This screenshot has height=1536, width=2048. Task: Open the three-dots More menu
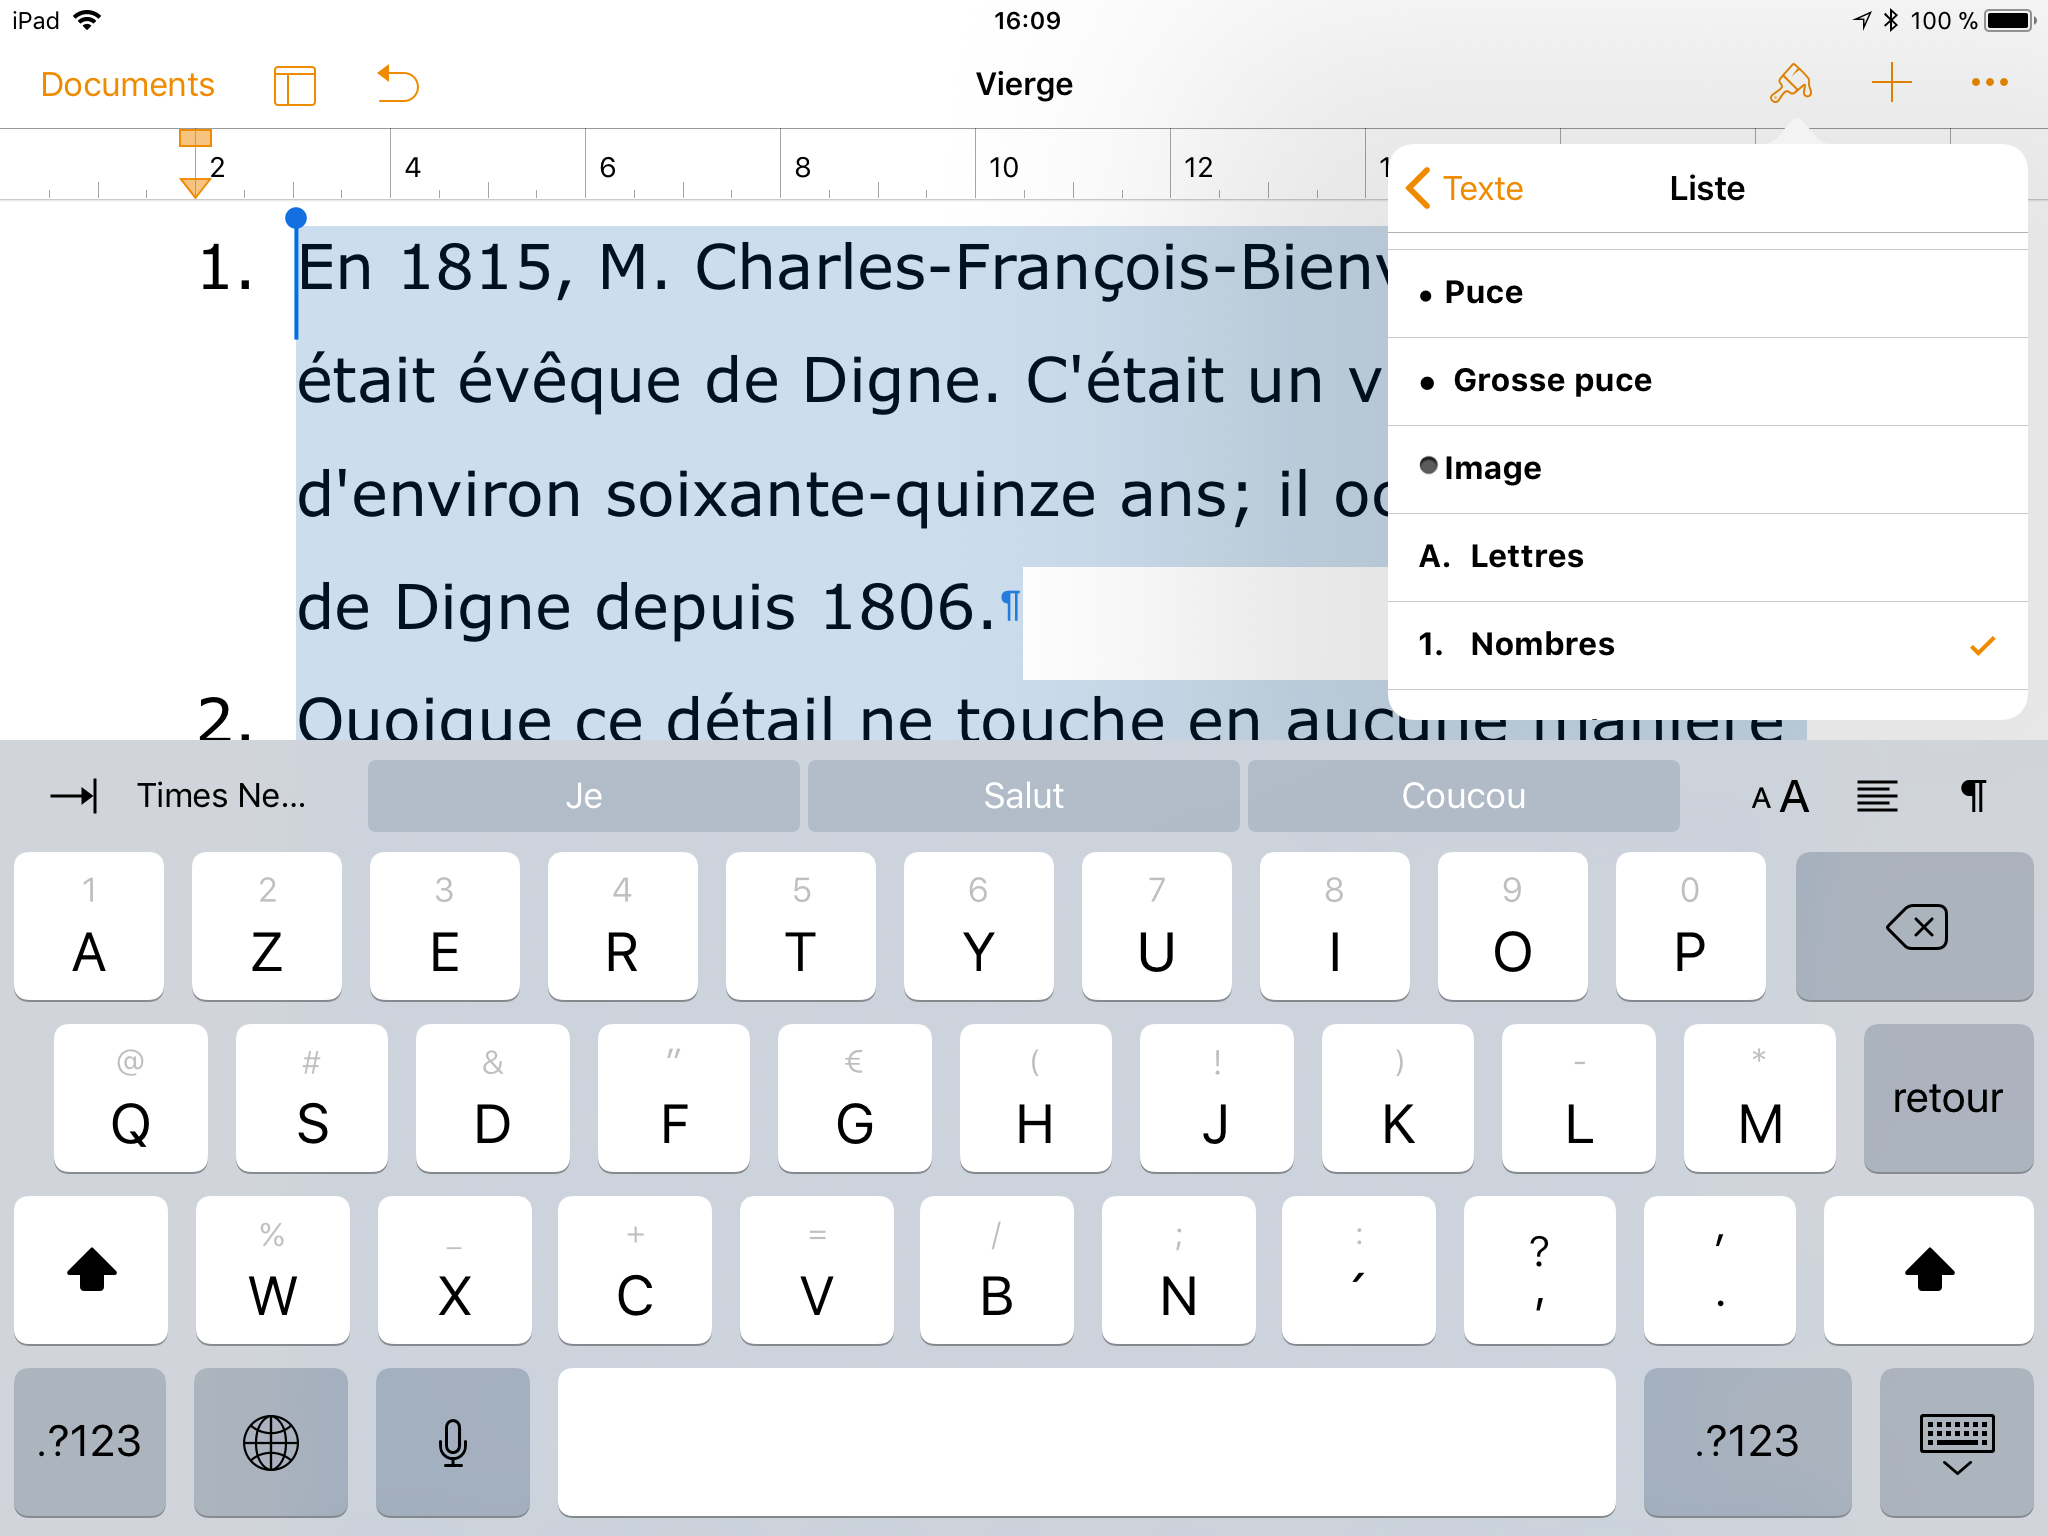[x=1989, y=83]
